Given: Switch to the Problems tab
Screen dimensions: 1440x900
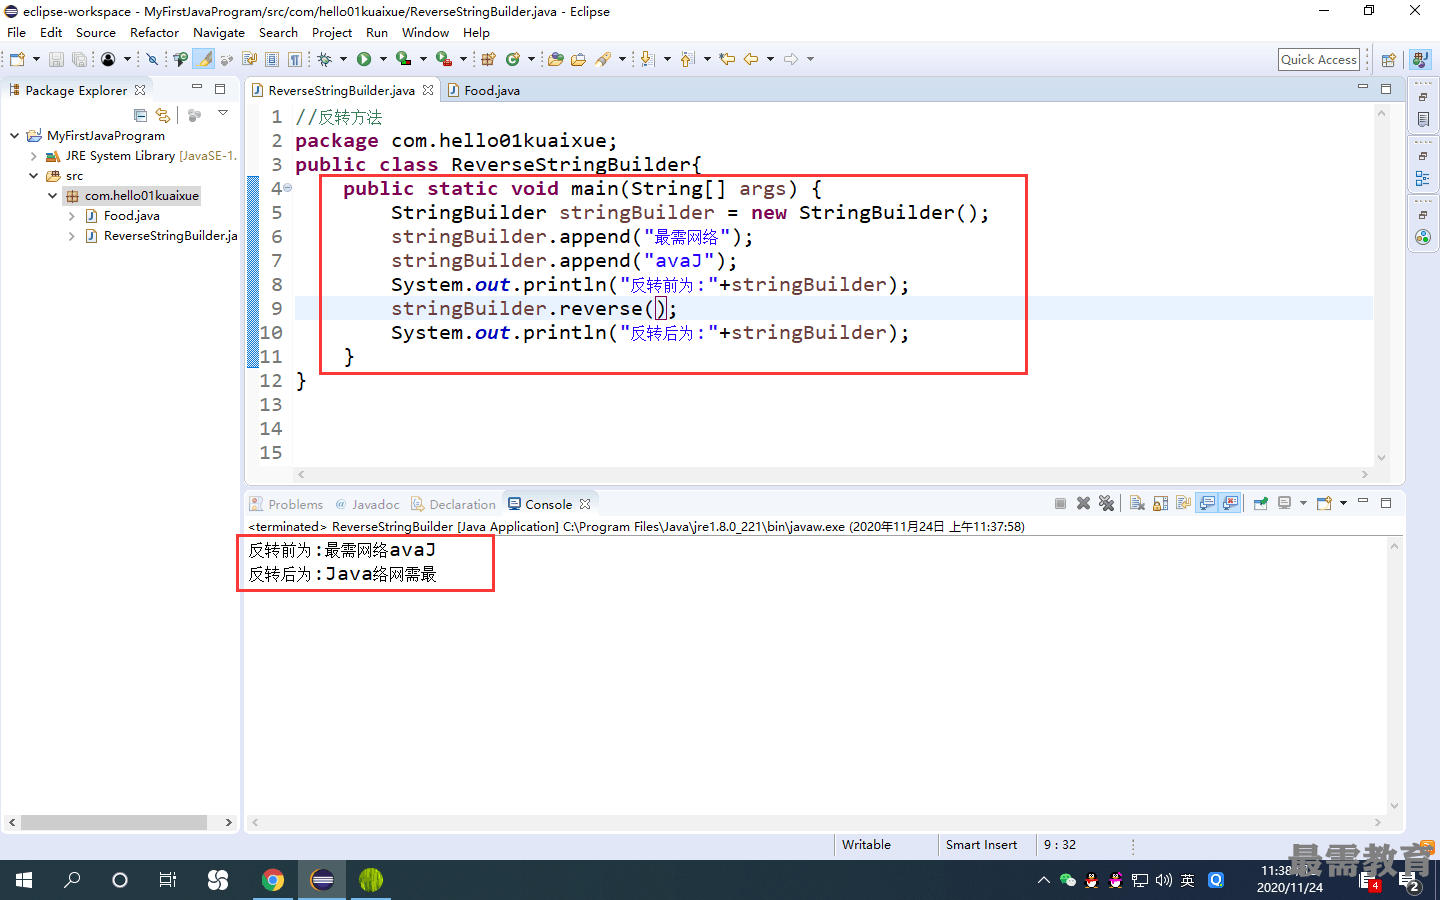Looking at the screenshot, I should (x=286, y=504).
